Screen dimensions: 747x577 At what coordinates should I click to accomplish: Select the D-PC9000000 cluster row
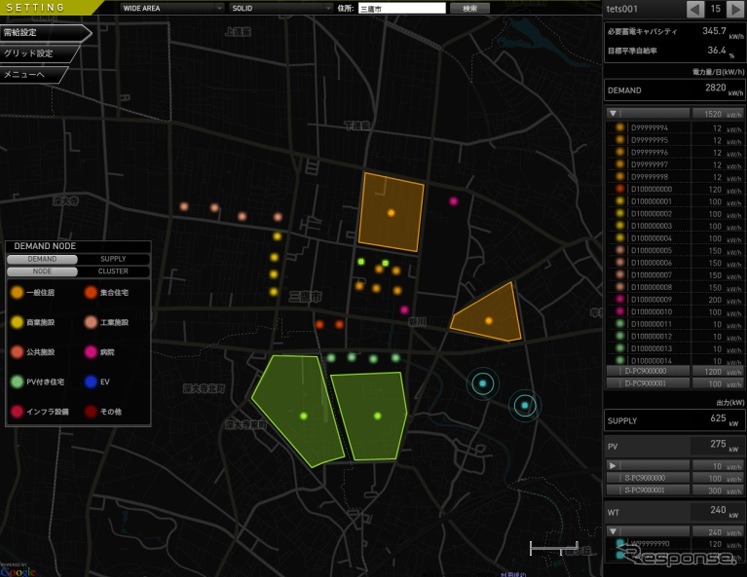674,371
